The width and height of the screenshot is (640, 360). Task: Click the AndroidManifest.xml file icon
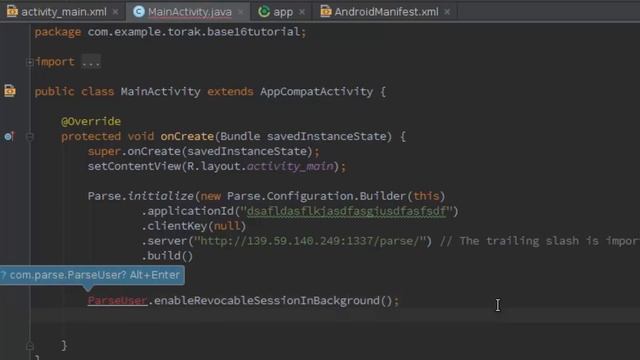[325, 11]
